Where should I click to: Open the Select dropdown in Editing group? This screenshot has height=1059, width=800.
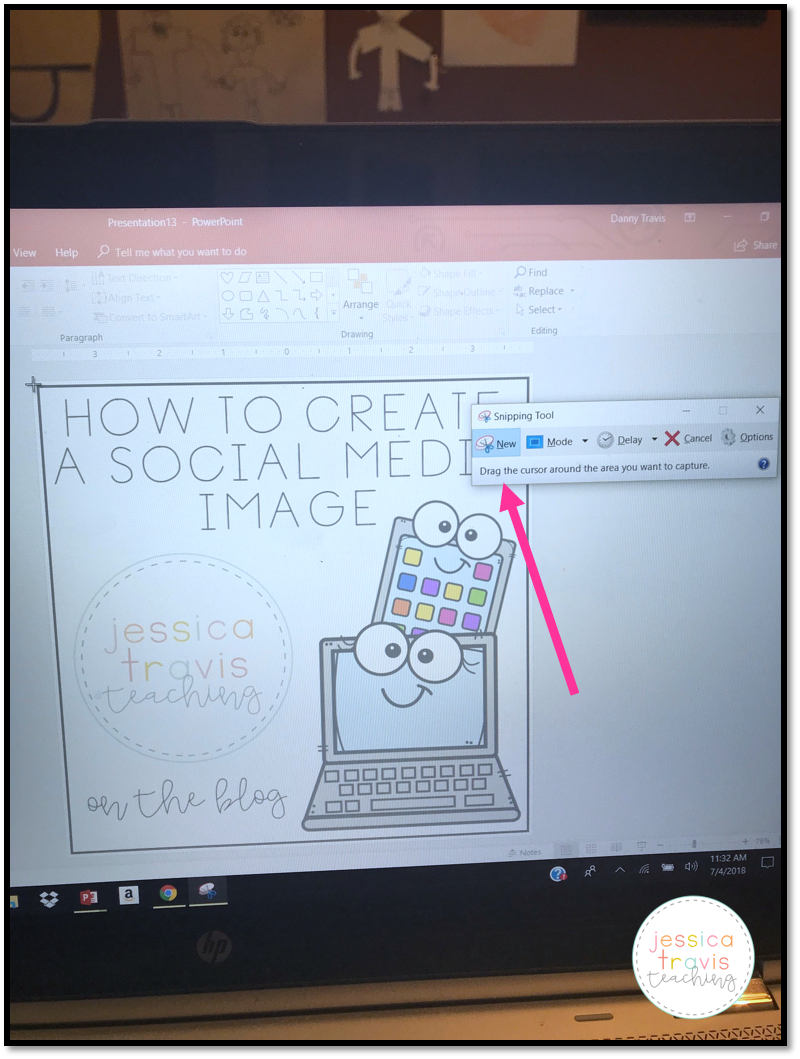pyautogui.click(x=539, y=309)
